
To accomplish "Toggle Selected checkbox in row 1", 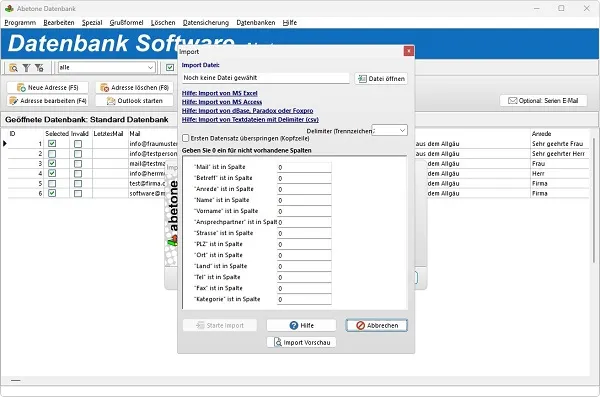I will (52, 144).
